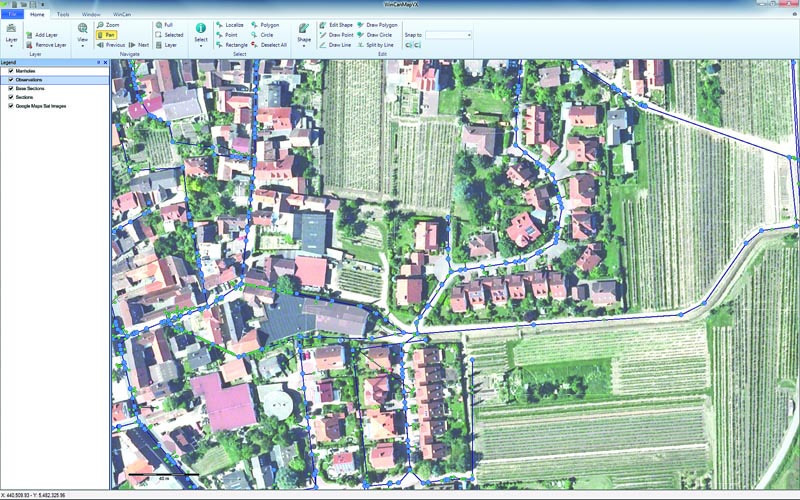Go to Previous map view

[x=110, y=45]
